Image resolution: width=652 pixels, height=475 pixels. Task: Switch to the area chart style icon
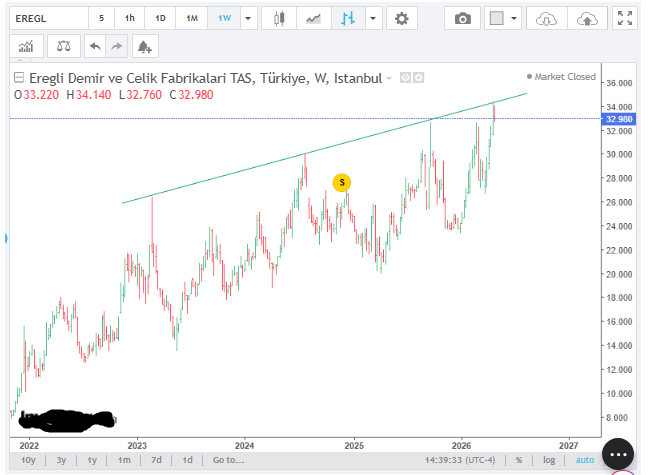314,18
